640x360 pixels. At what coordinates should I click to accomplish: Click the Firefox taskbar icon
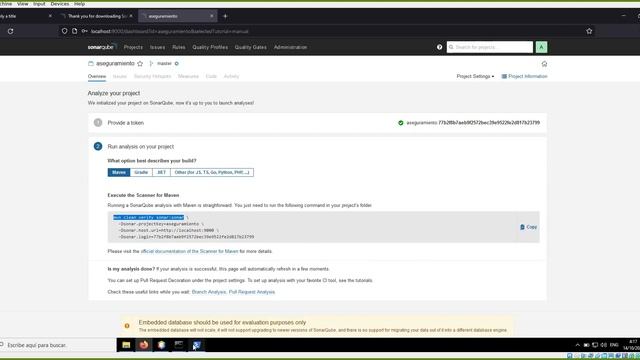click(x=144, y=345)
